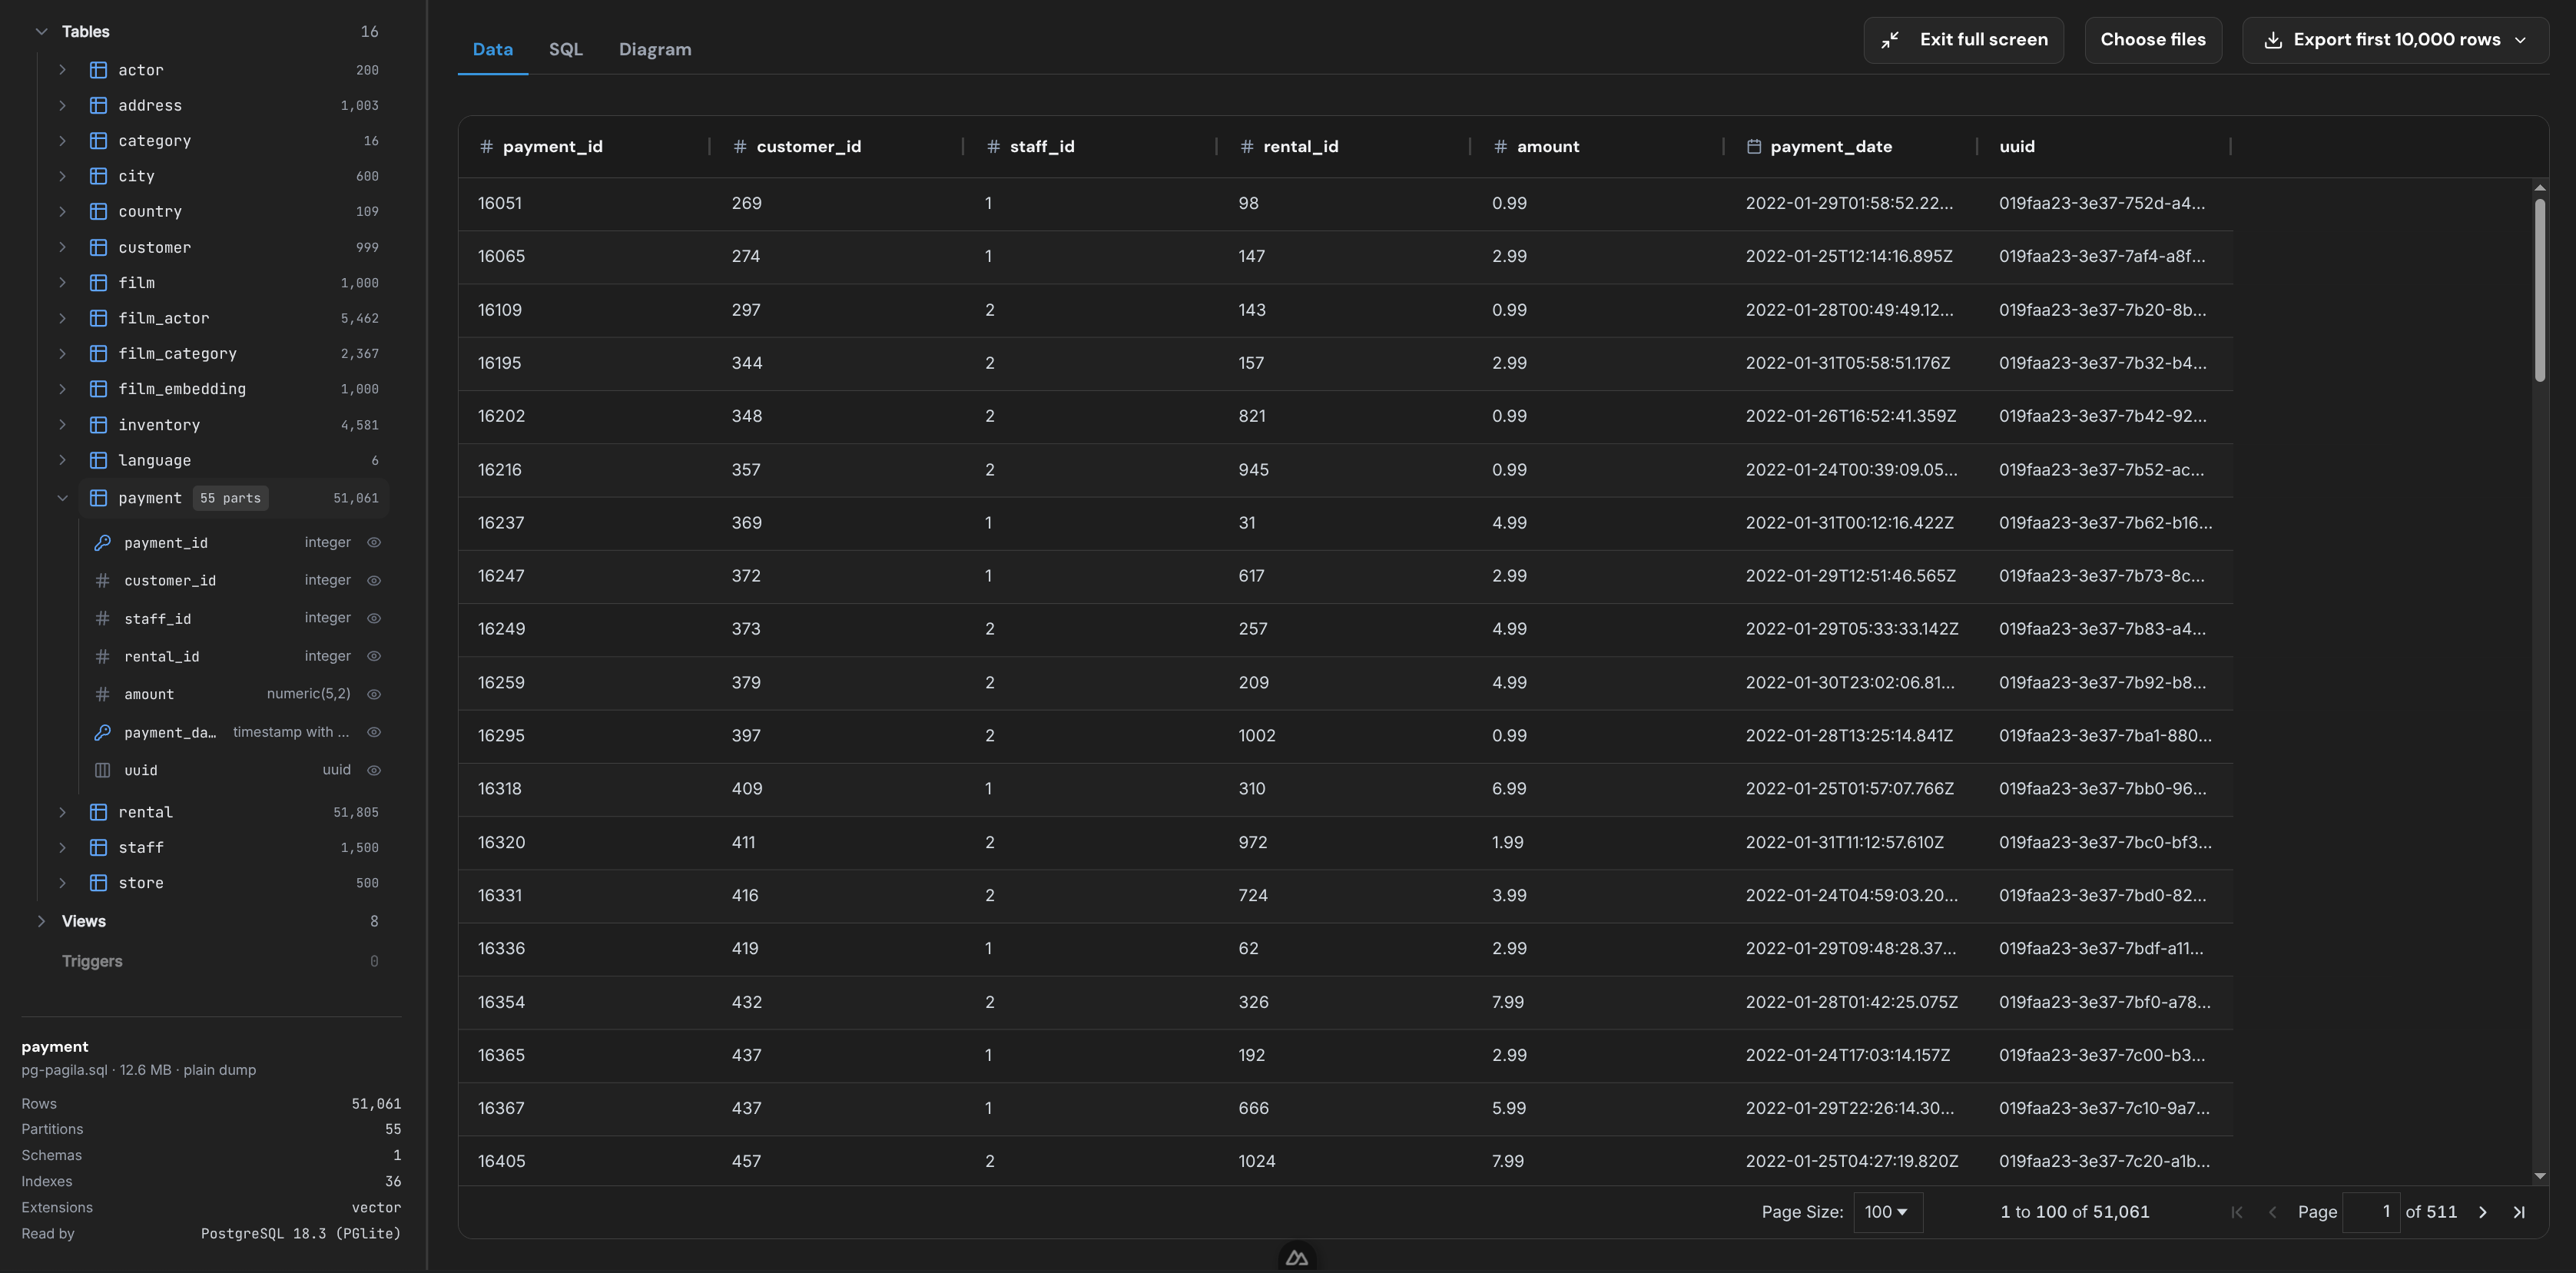Click the payment_id primary key icon
2576x1273 pixels.
pyautogui.click(x=102, y=542)
